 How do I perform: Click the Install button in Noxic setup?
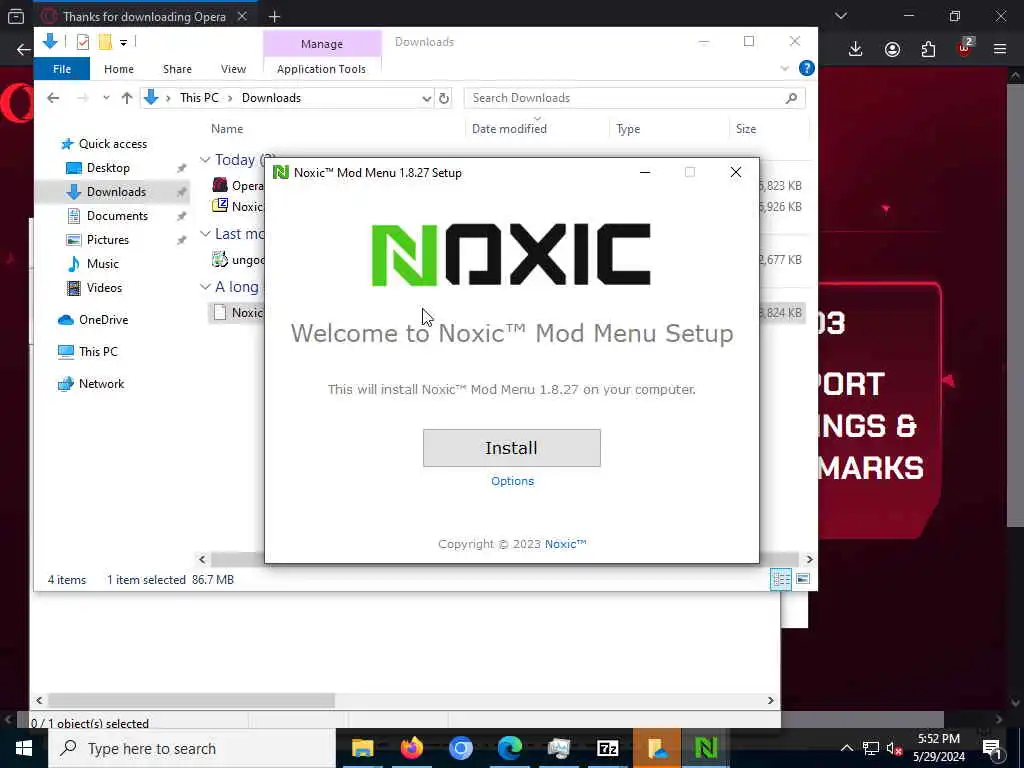click(x=511, y=448)
